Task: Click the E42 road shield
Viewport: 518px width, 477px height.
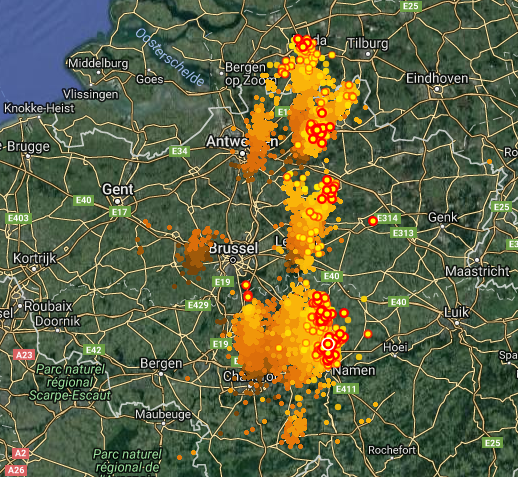Action: pos(94,350)
